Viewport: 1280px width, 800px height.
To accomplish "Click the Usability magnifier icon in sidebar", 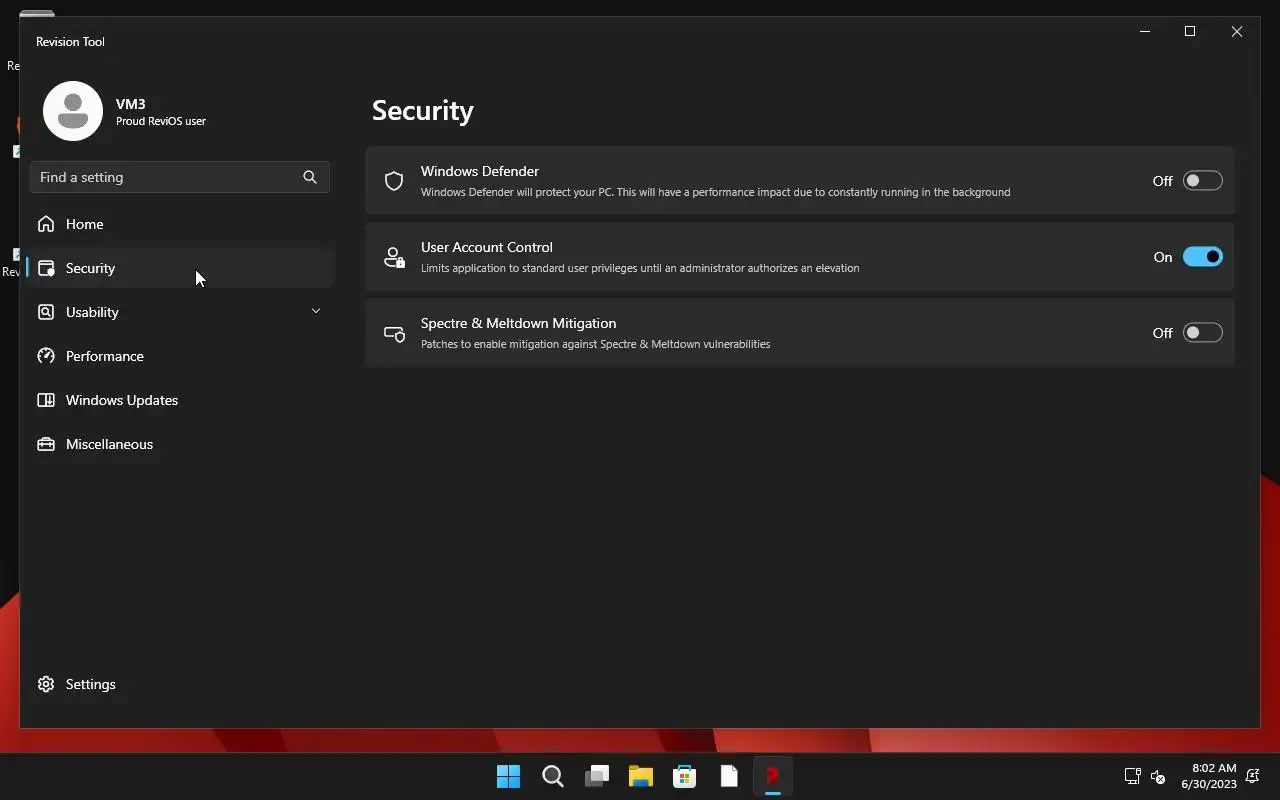I will point(46,312).
